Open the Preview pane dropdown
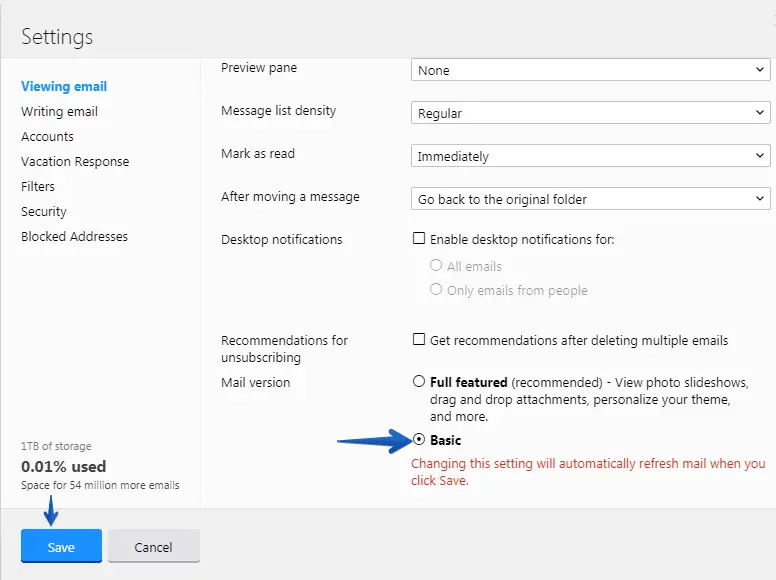 click(590, 70)
